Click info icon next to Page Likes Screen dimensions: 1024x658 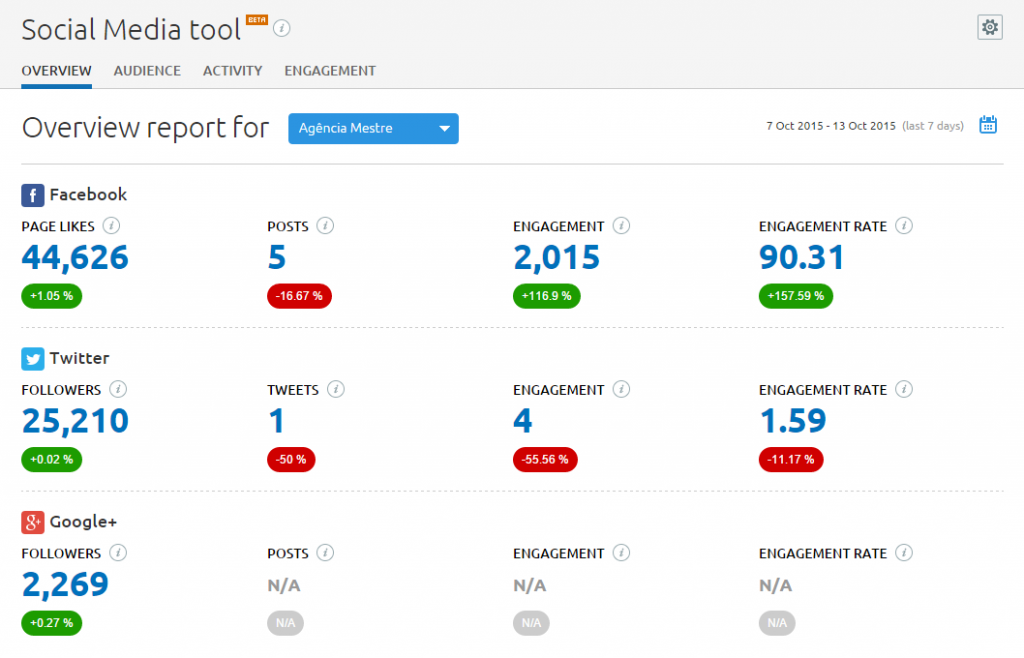click(x=112, y=226)
